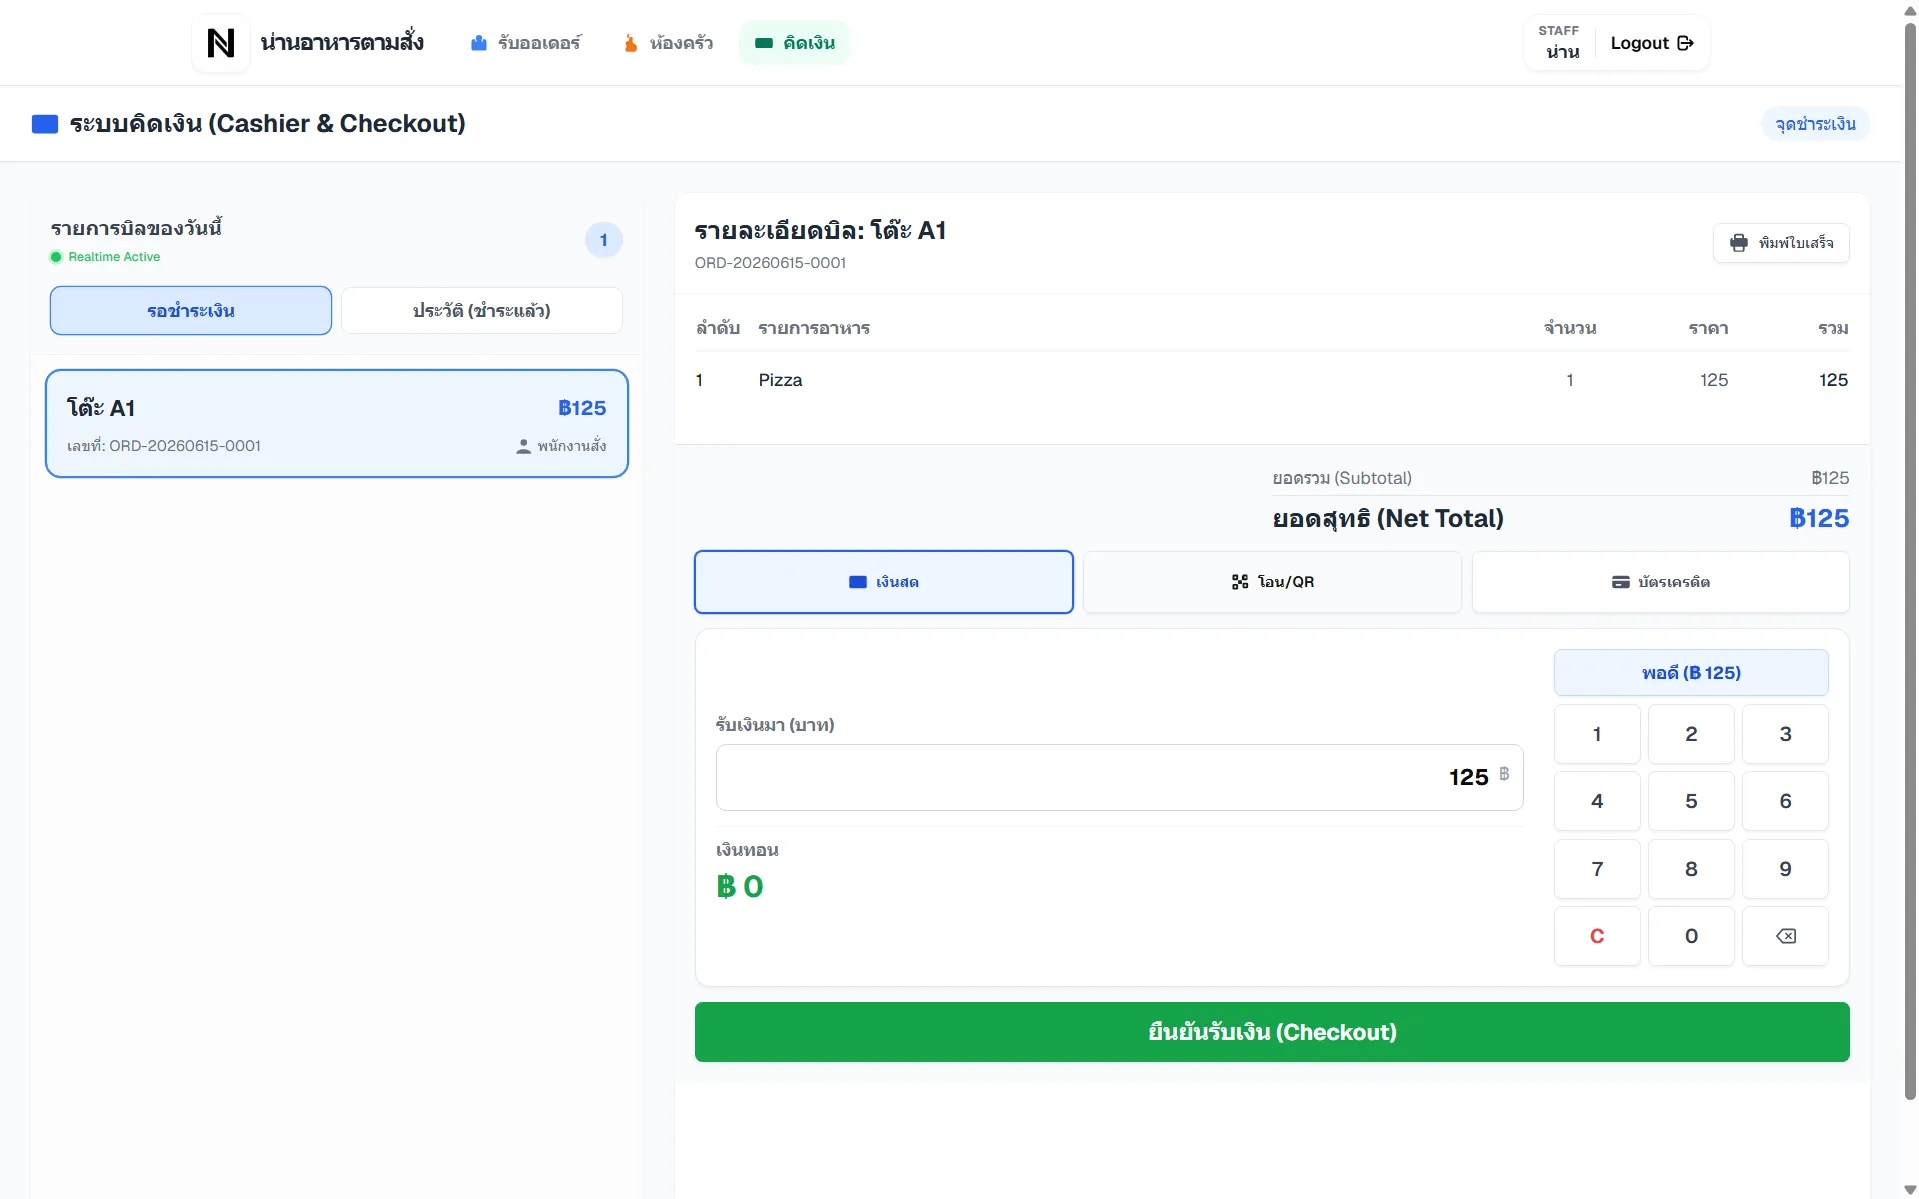This screenshot has height=1199, width=1919.
Task: Click the received amount input field
Action: click(x=1119, y=777)
